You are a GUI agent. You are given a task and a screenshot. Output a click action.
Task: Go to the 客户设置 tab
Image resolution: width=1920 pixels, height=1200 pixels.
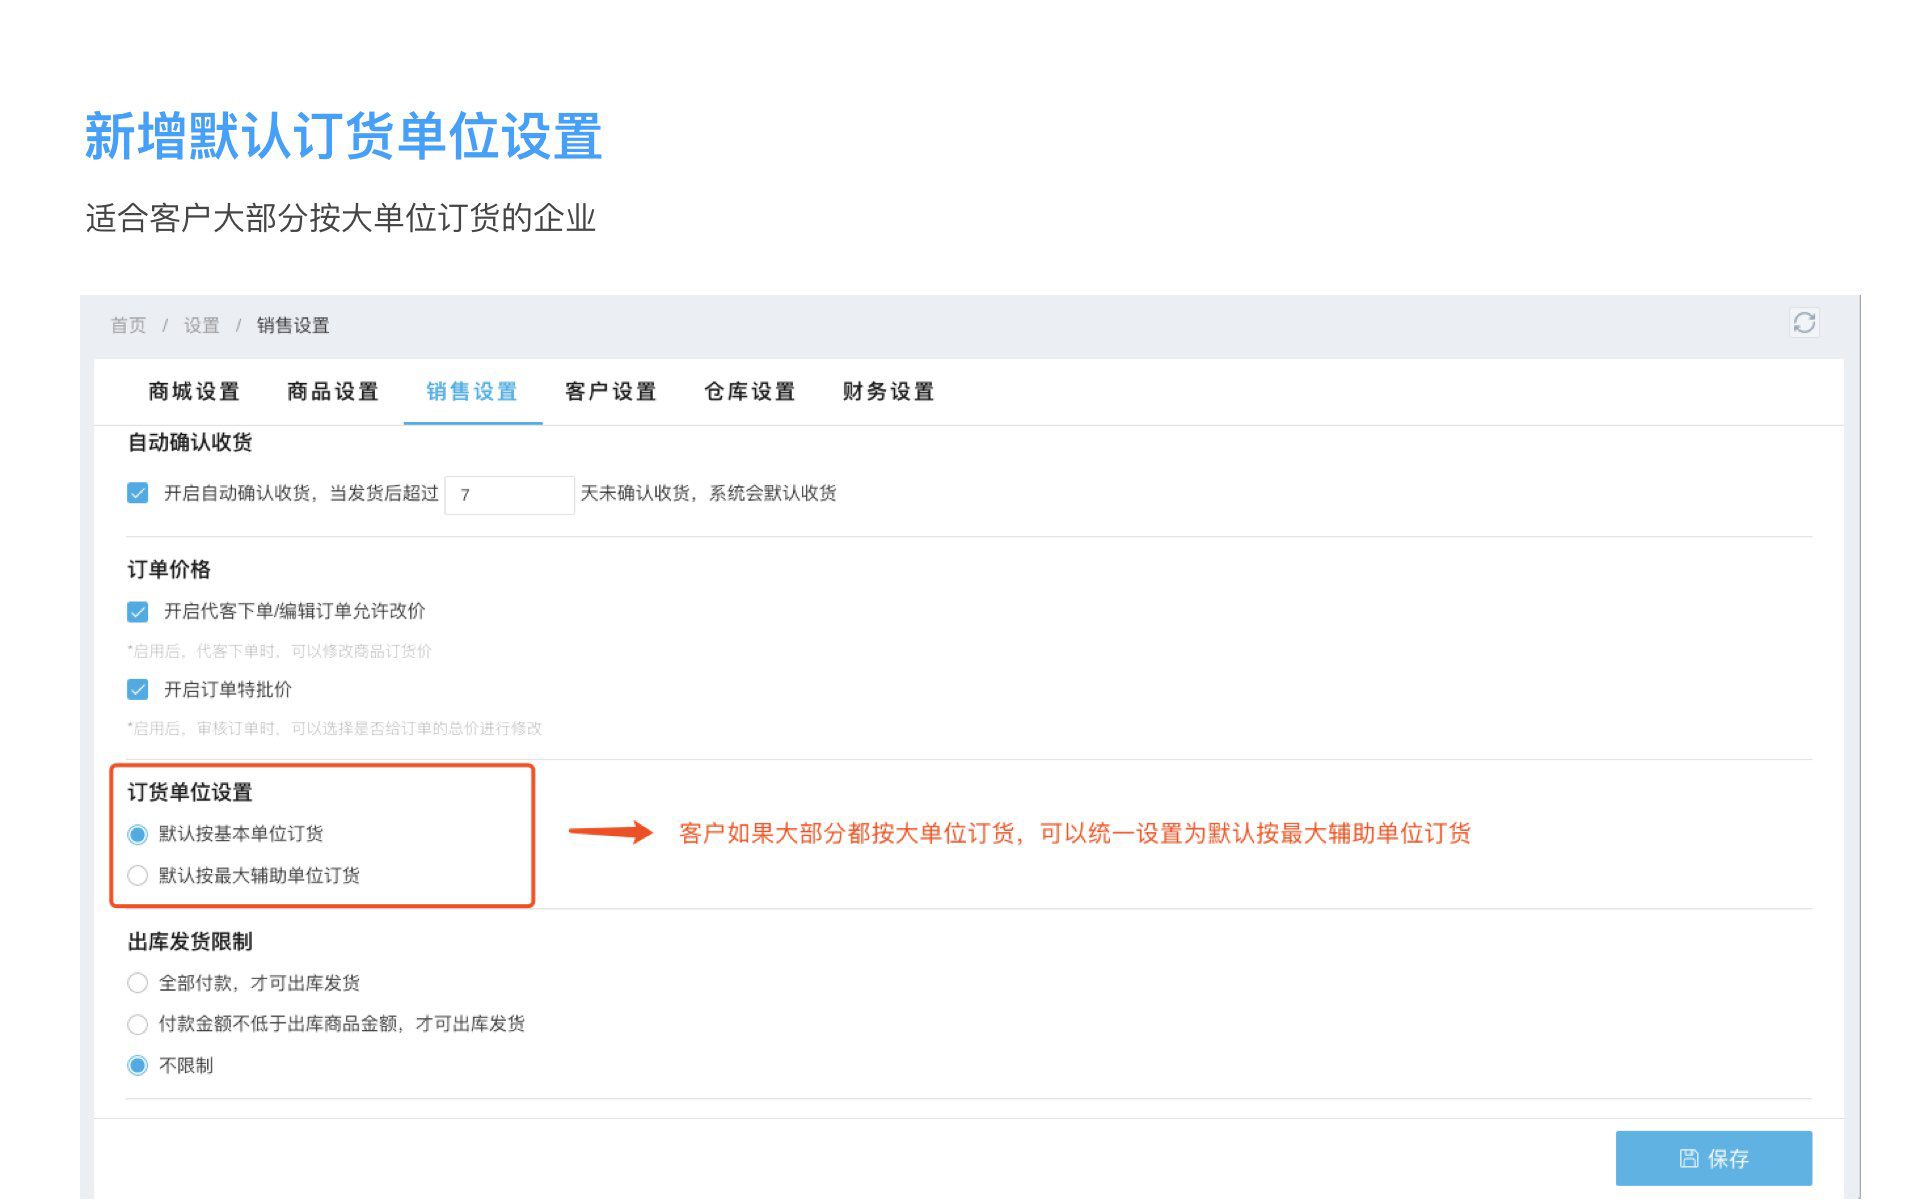click(611, 392)
